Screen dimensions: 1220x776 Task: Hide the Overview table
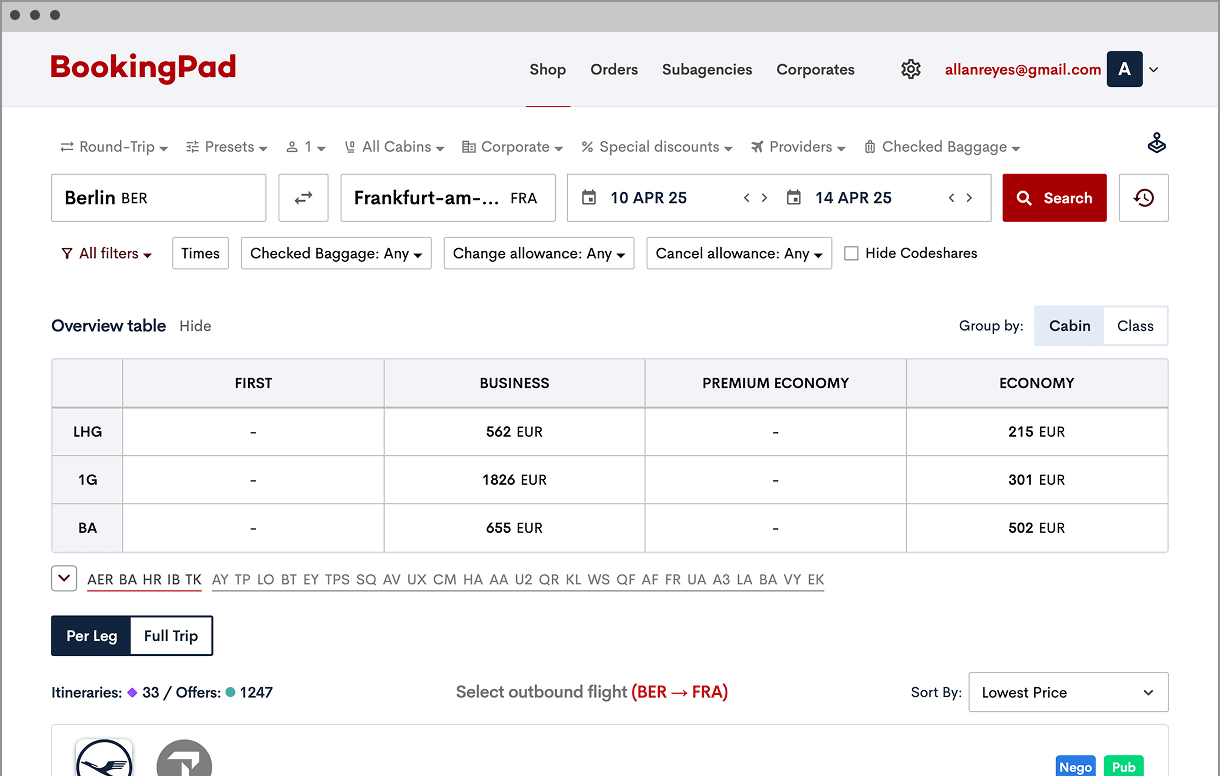click(x=195, y=326)
